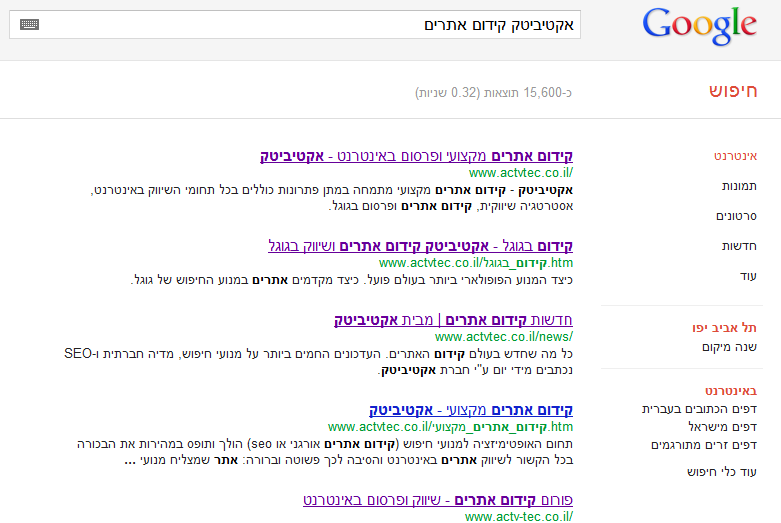781x523 pixels.
Task: Filter by 'דפים מישראל'
Action: (722, 427)
